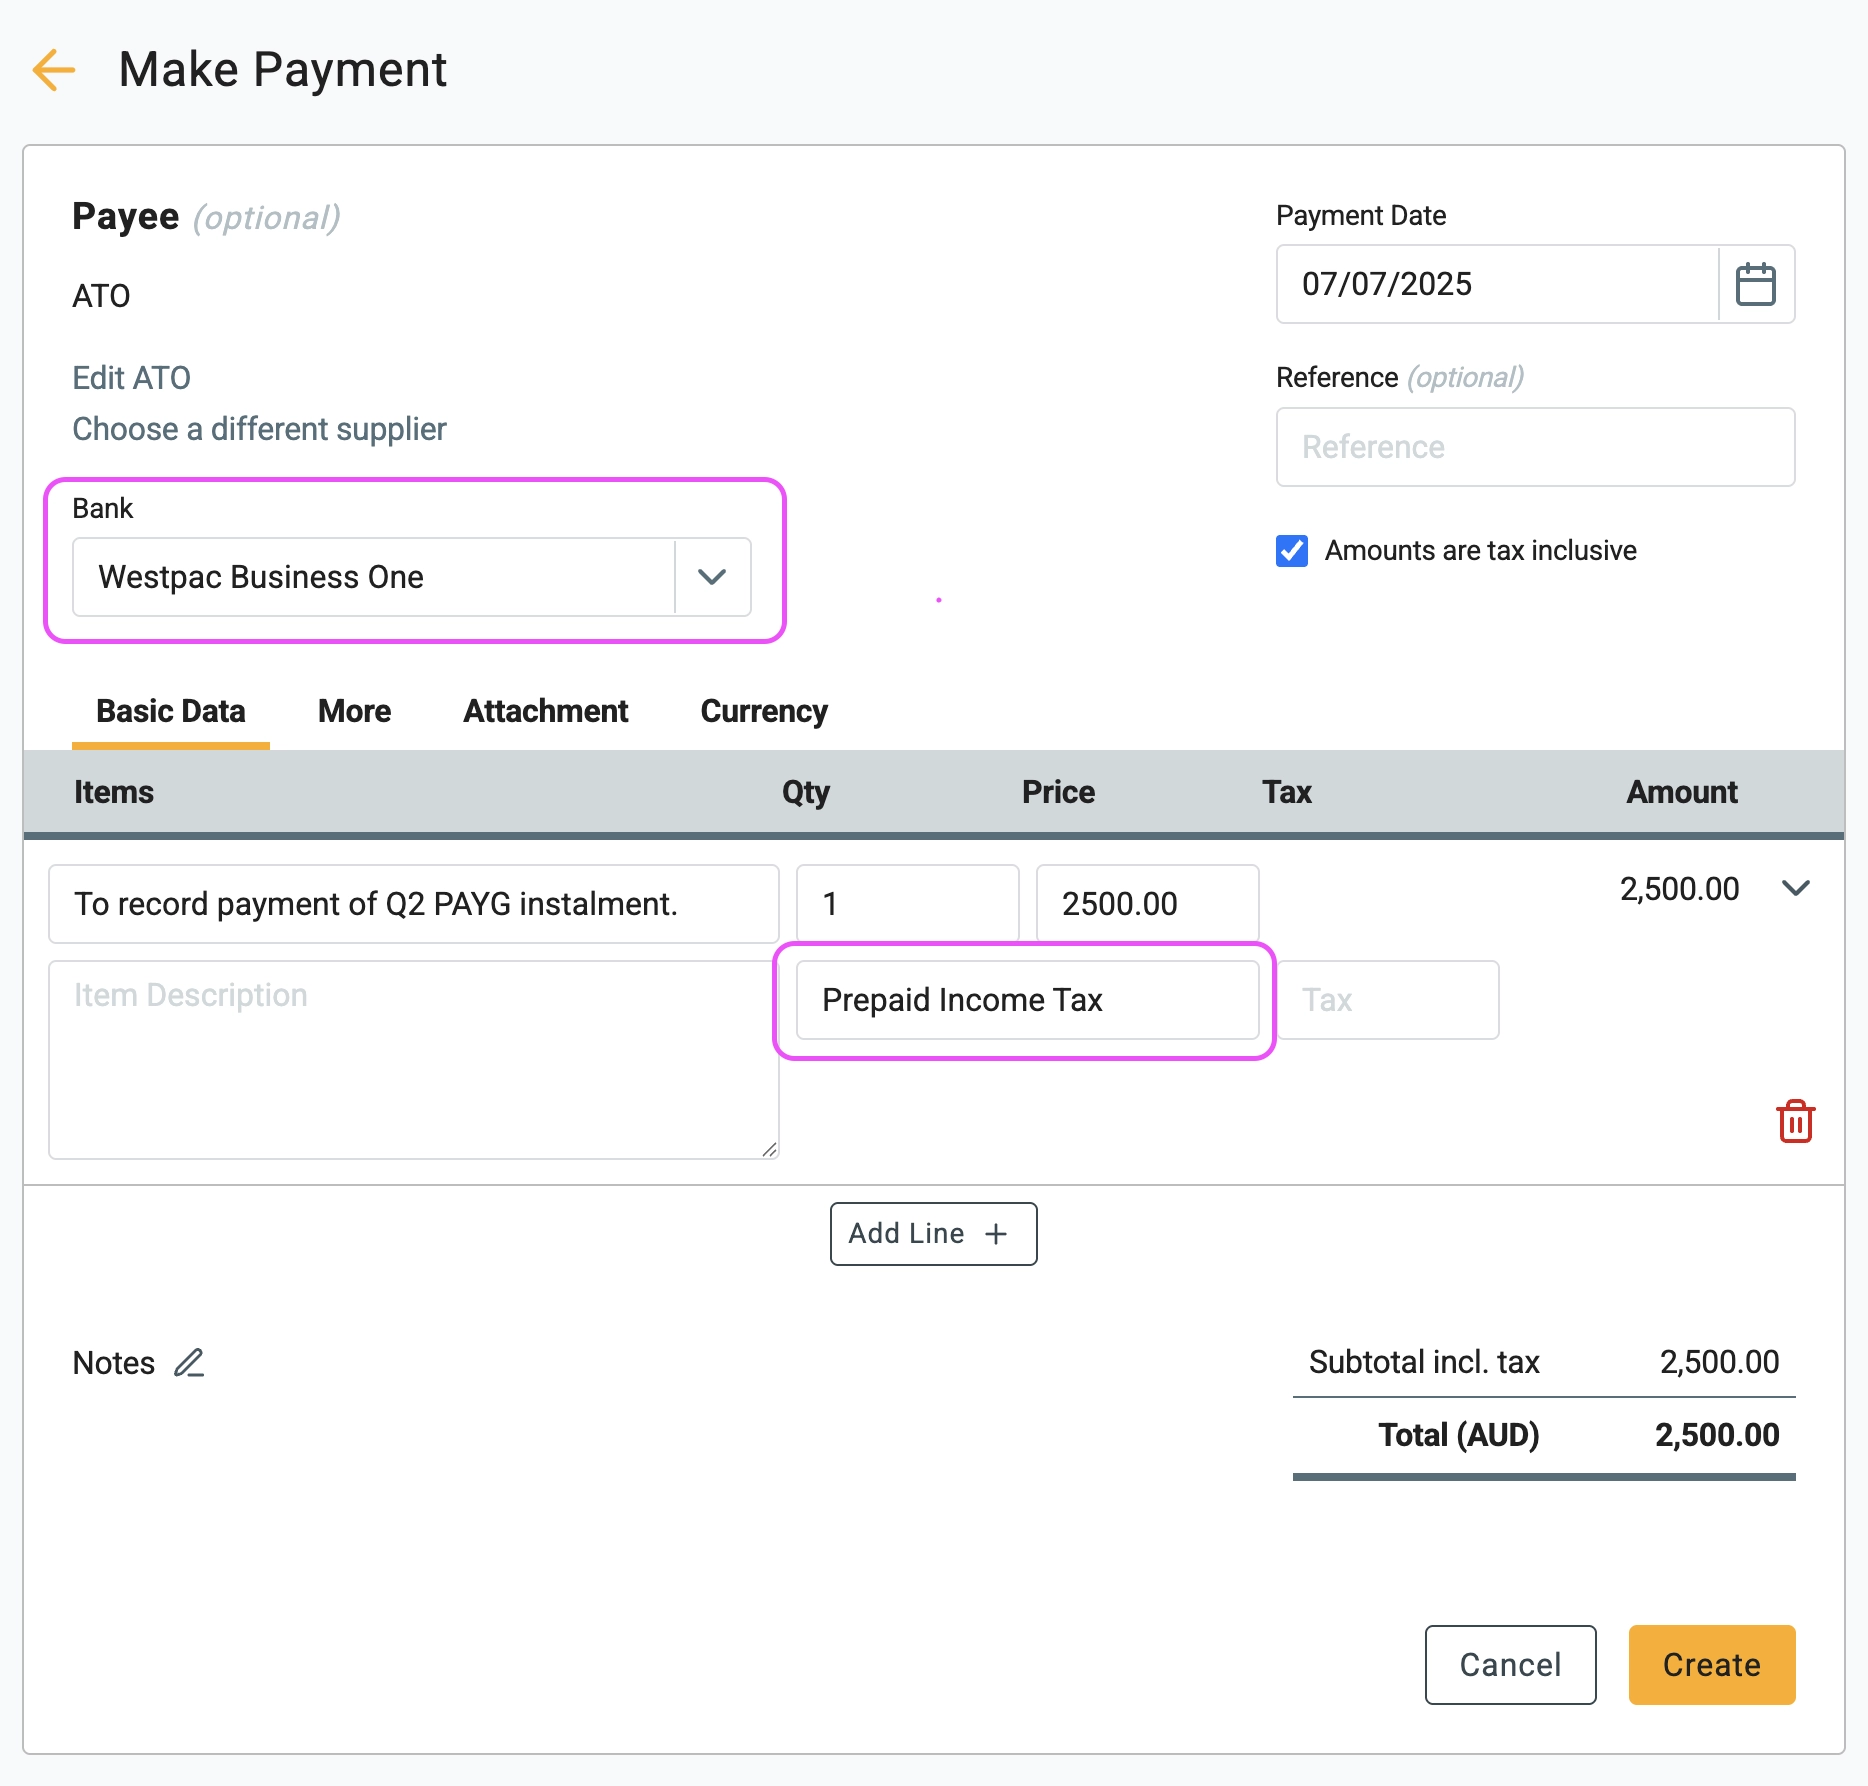Click the Qty field showing 1
Image resolution: width=1868 pixels, height=1786 pixels.
[x=907, y=904]
